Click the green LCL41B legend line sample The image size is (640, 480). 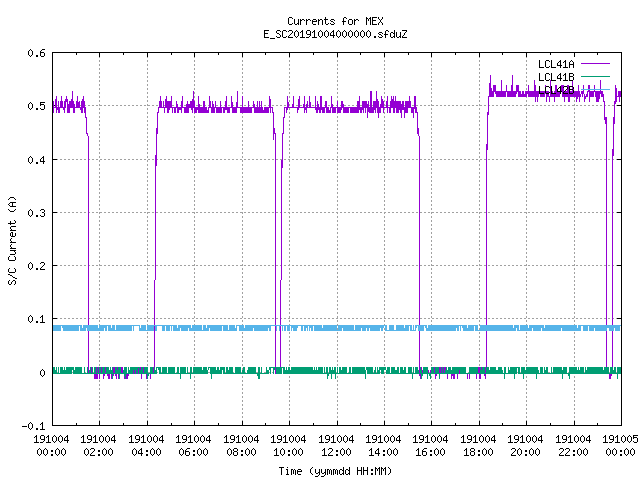click(x=595, y=76)
